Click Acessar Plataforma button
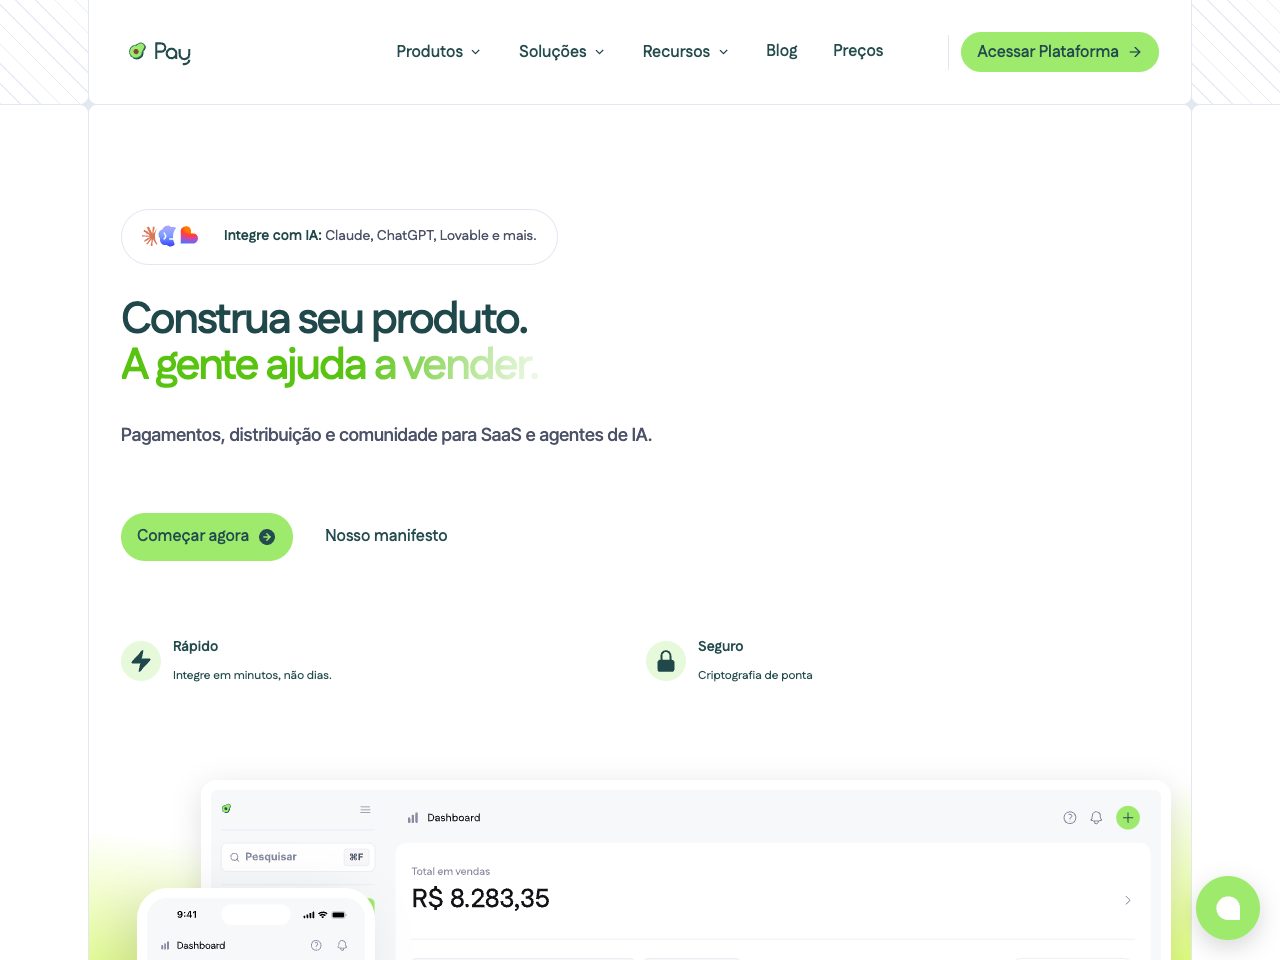The height and width of the screenshot is (960, 1280). pos(1059,52)
